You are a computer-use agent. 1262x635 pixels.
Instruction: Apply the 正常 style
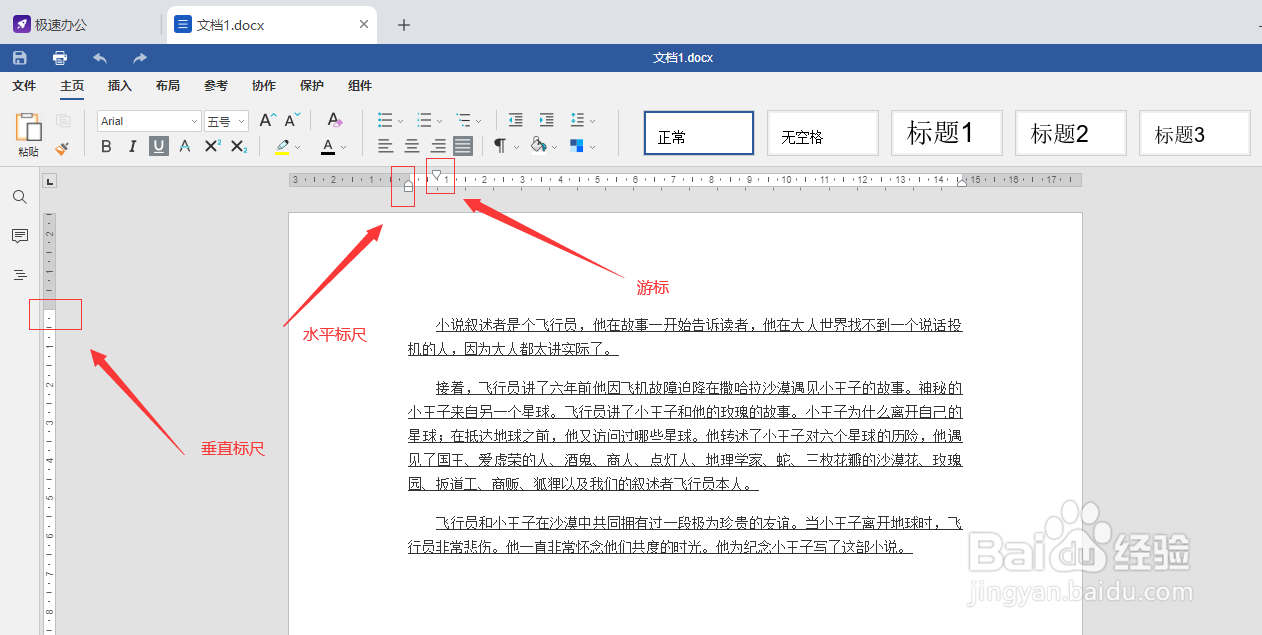click(698, 133)
